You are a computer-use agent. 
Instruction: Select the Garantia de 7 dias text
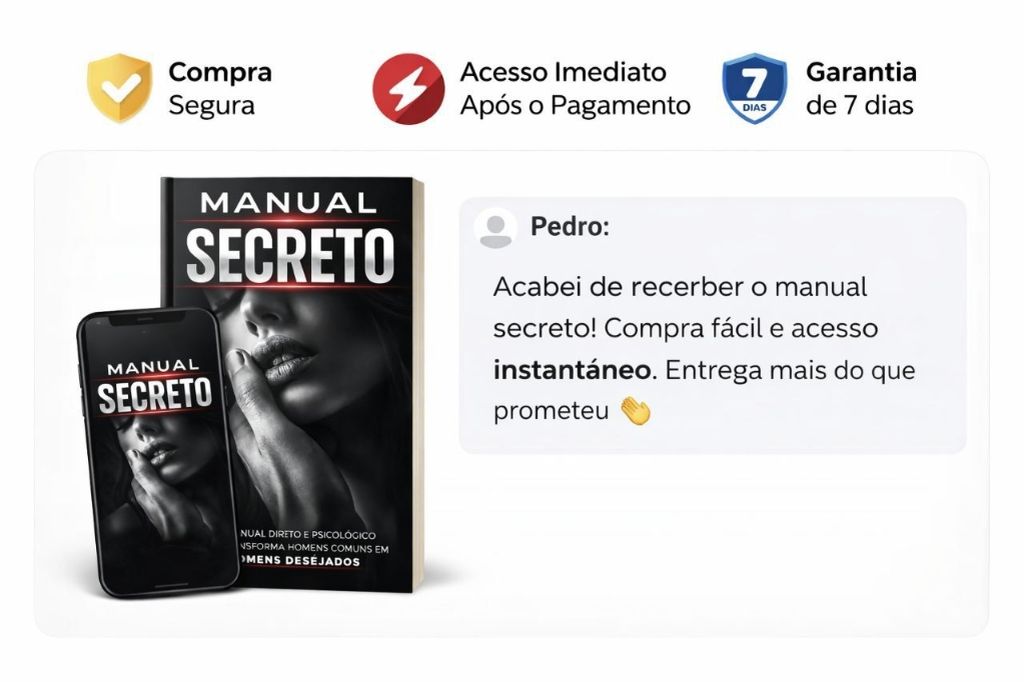(861, 88)
